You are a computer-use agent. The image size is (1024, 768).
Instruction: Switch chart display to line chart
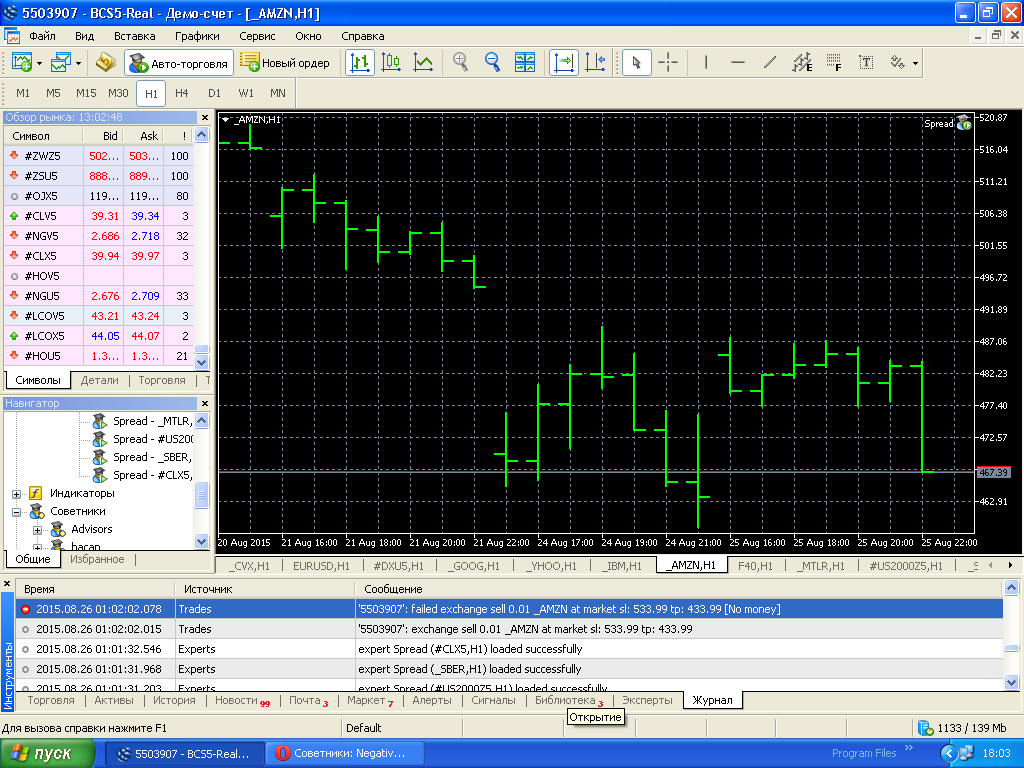[423, 62]
